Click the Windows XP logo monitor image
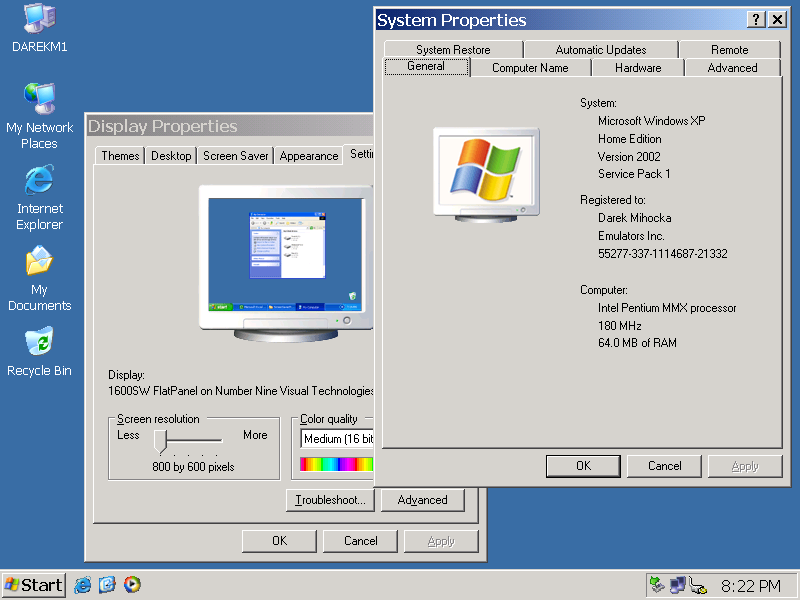800x600 pixels. click(x=486, y=175)
